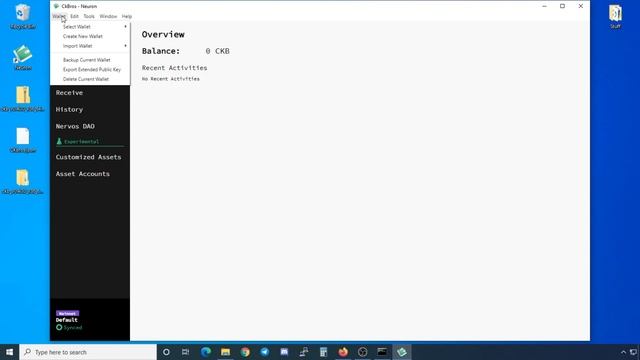The image size is (640, 360).
Task: Open Google Chrome from taskbar
Action: coord(245,352)
